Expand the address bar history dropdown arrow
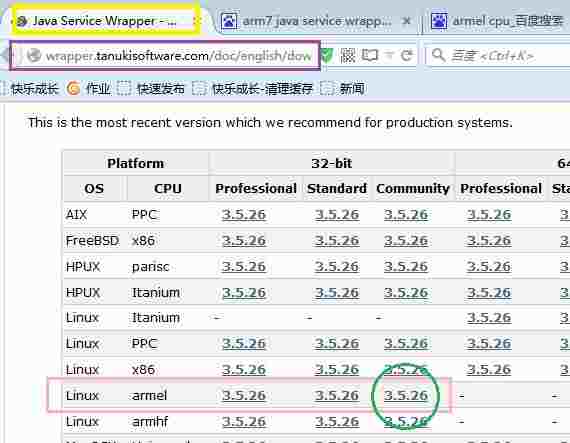 [389, 56]
